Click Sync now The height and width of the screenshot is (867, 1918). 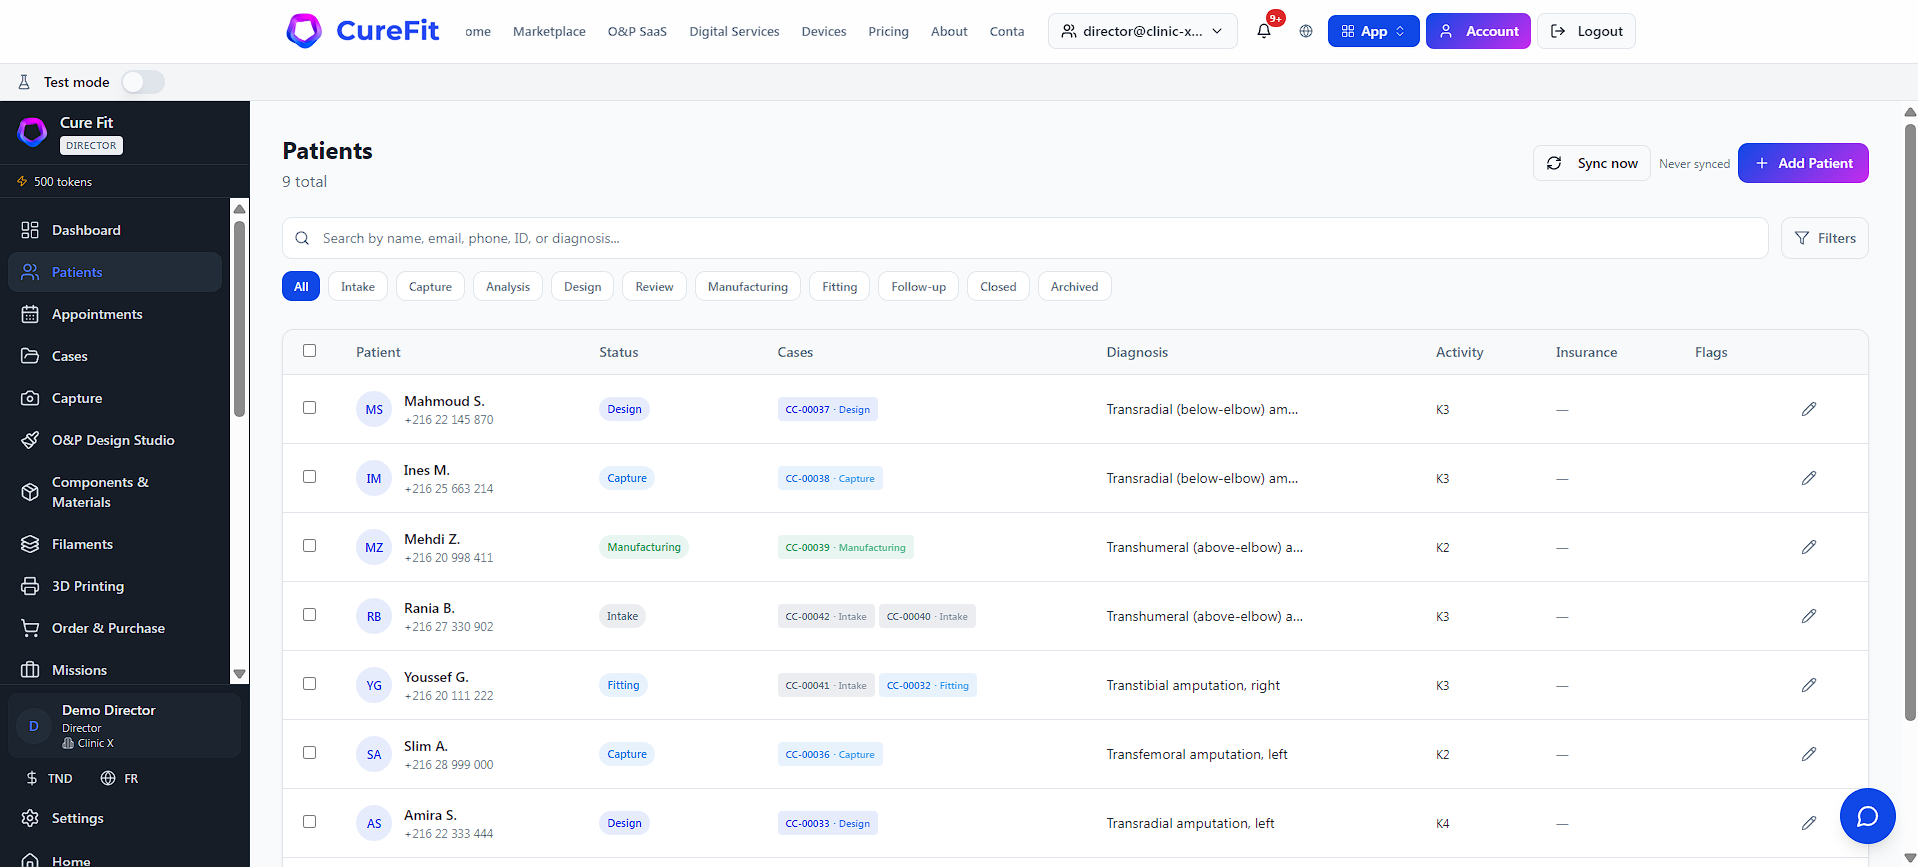tap(1592, 163)
